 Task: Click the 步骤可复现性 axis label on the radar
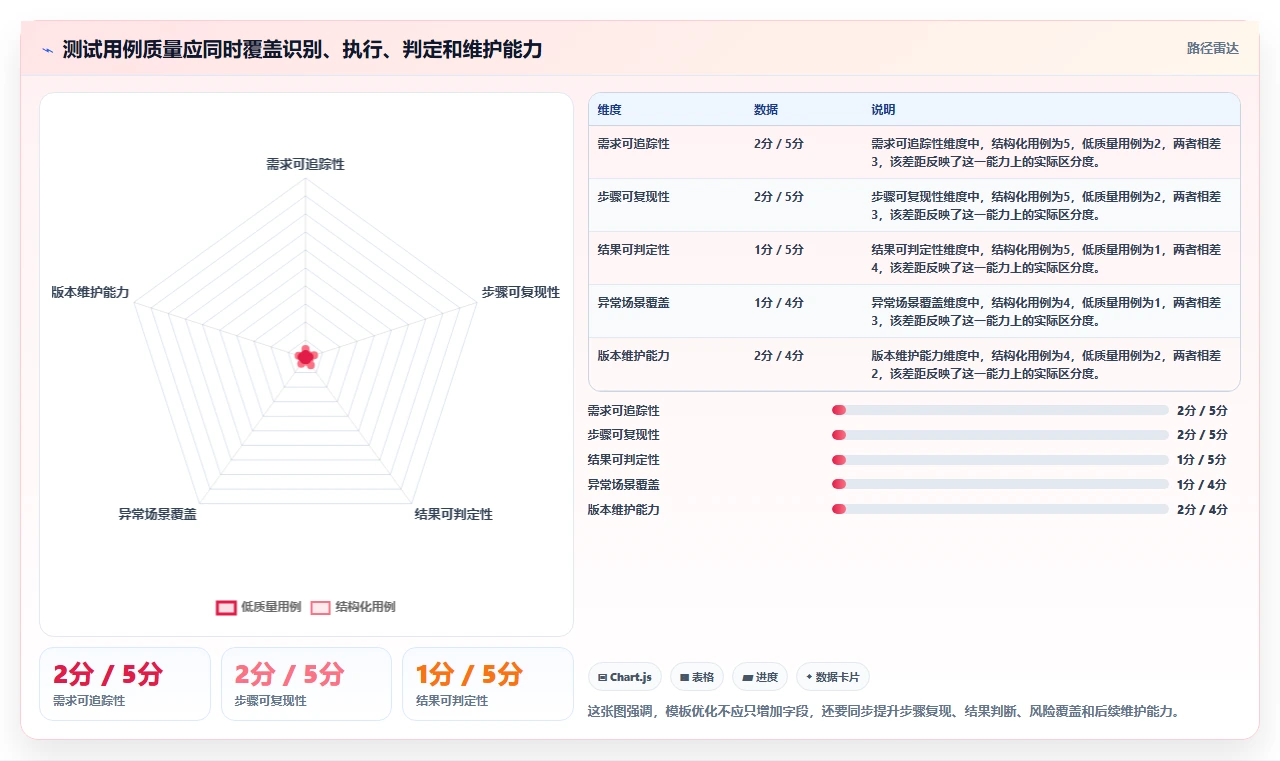(521, 293)
